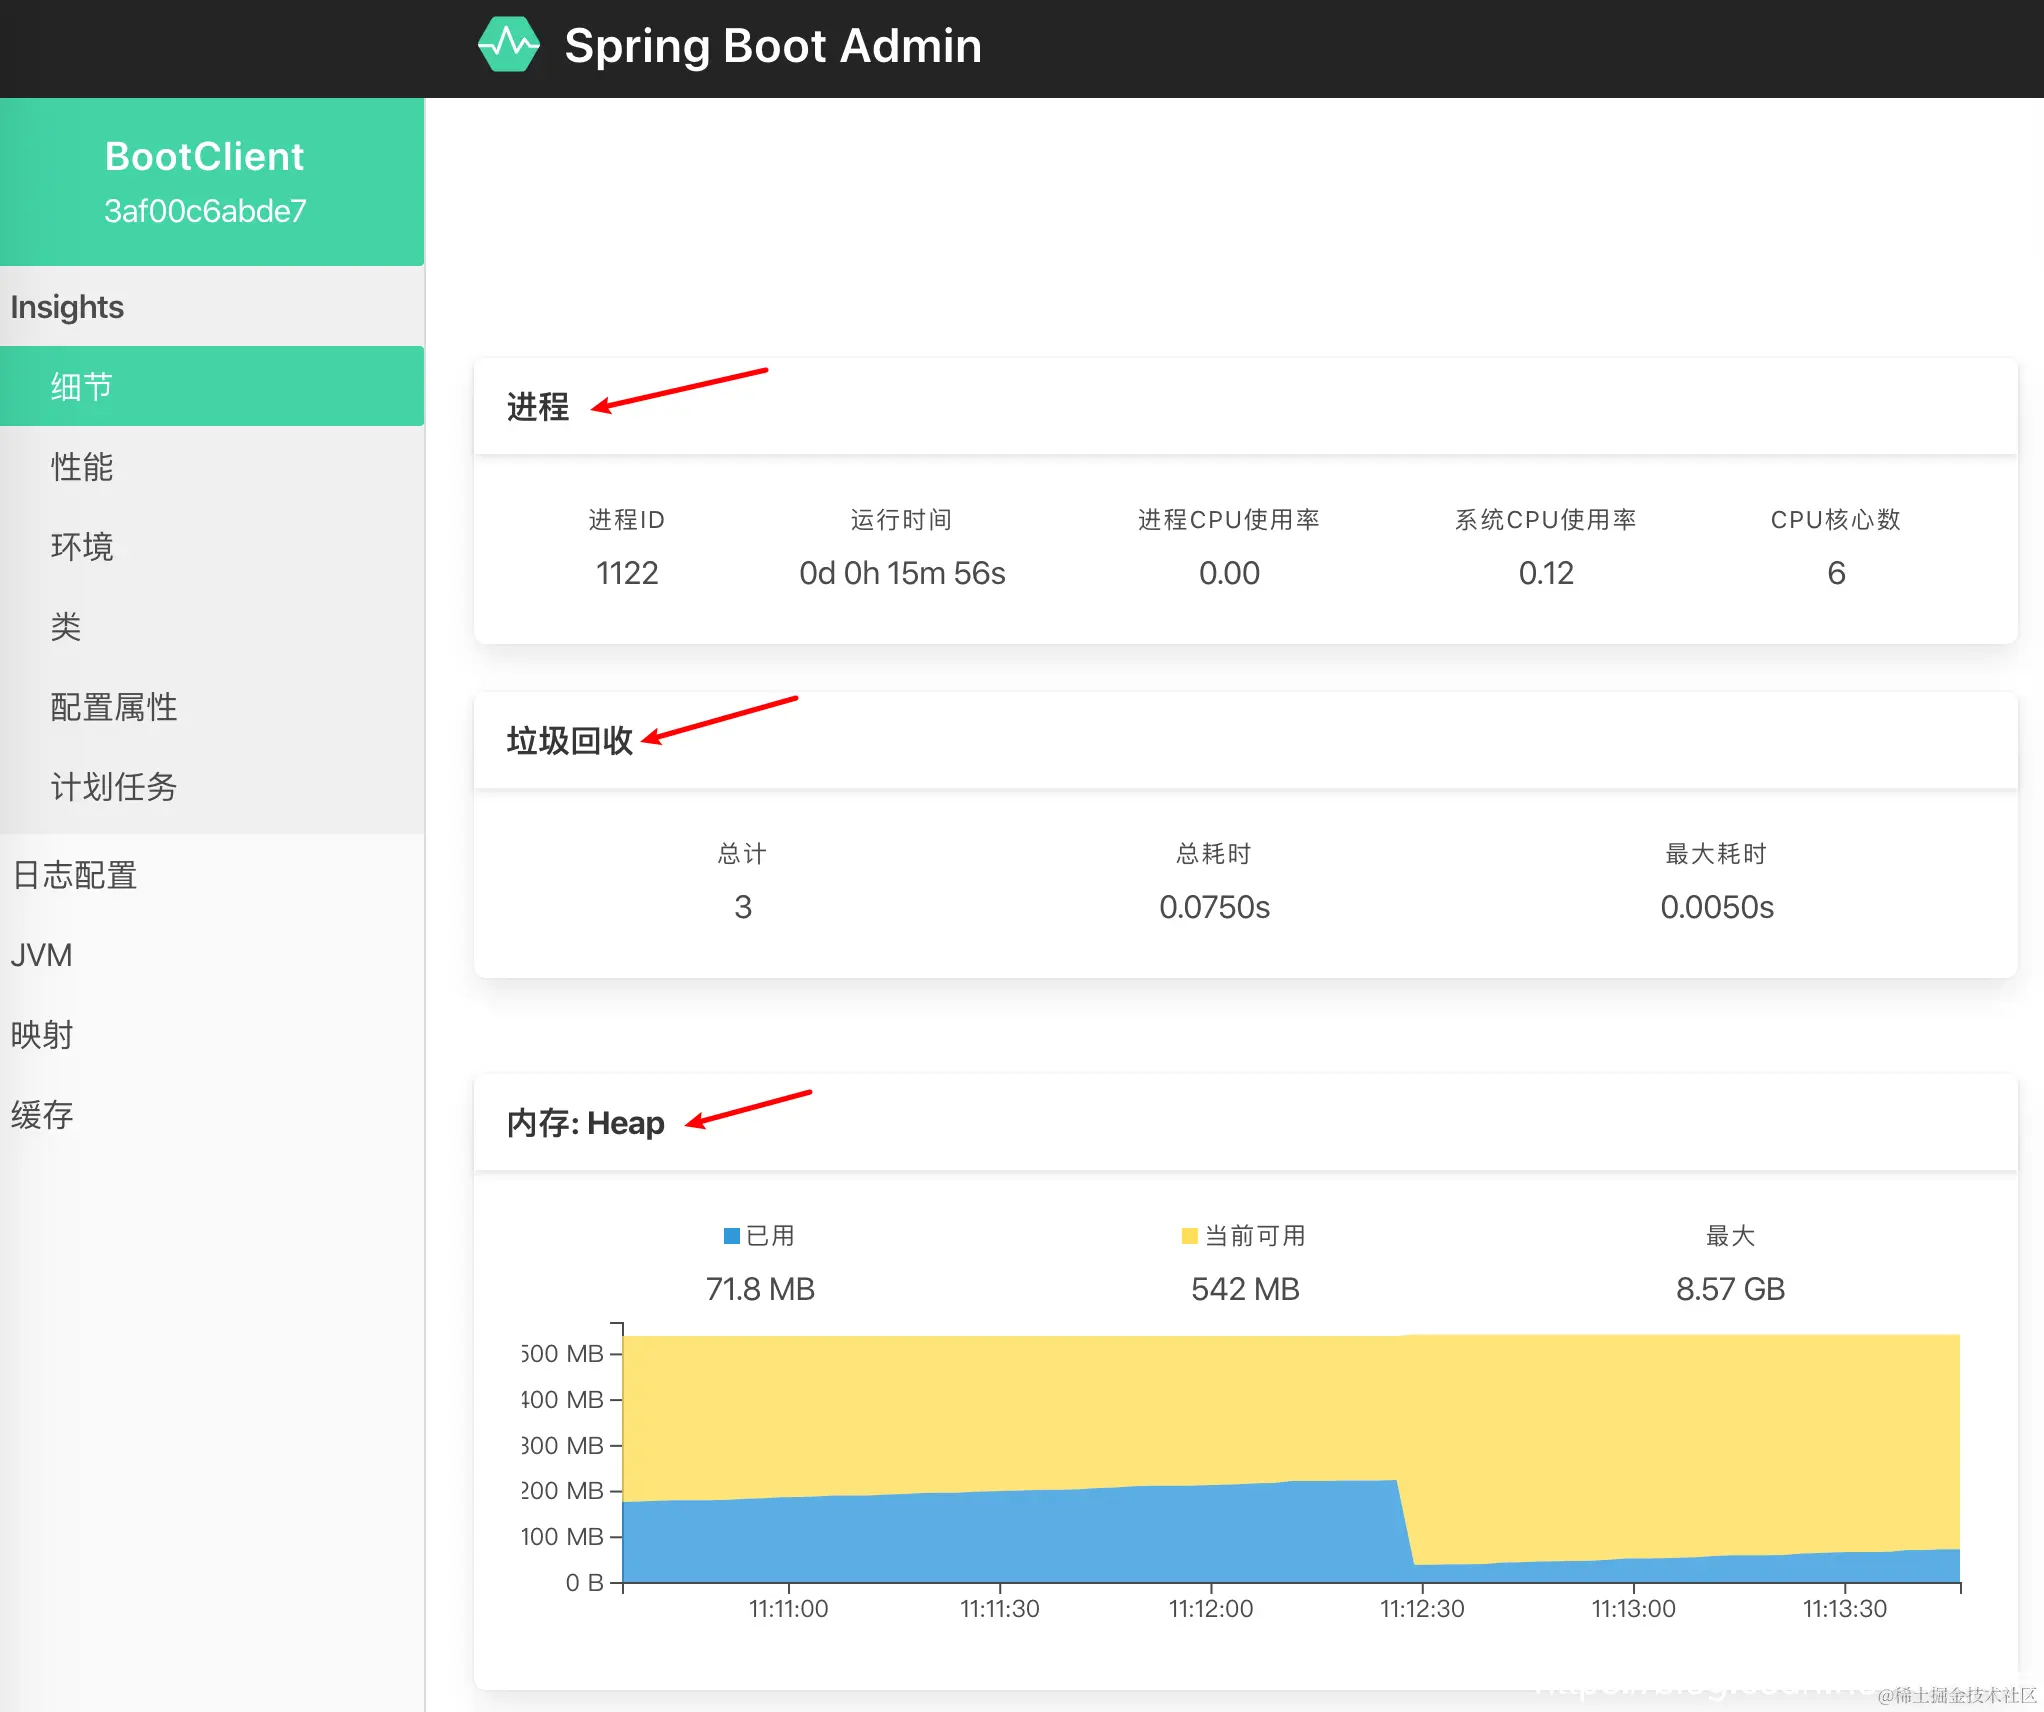Click the 内存: Heap card heading

(585, 1123)
